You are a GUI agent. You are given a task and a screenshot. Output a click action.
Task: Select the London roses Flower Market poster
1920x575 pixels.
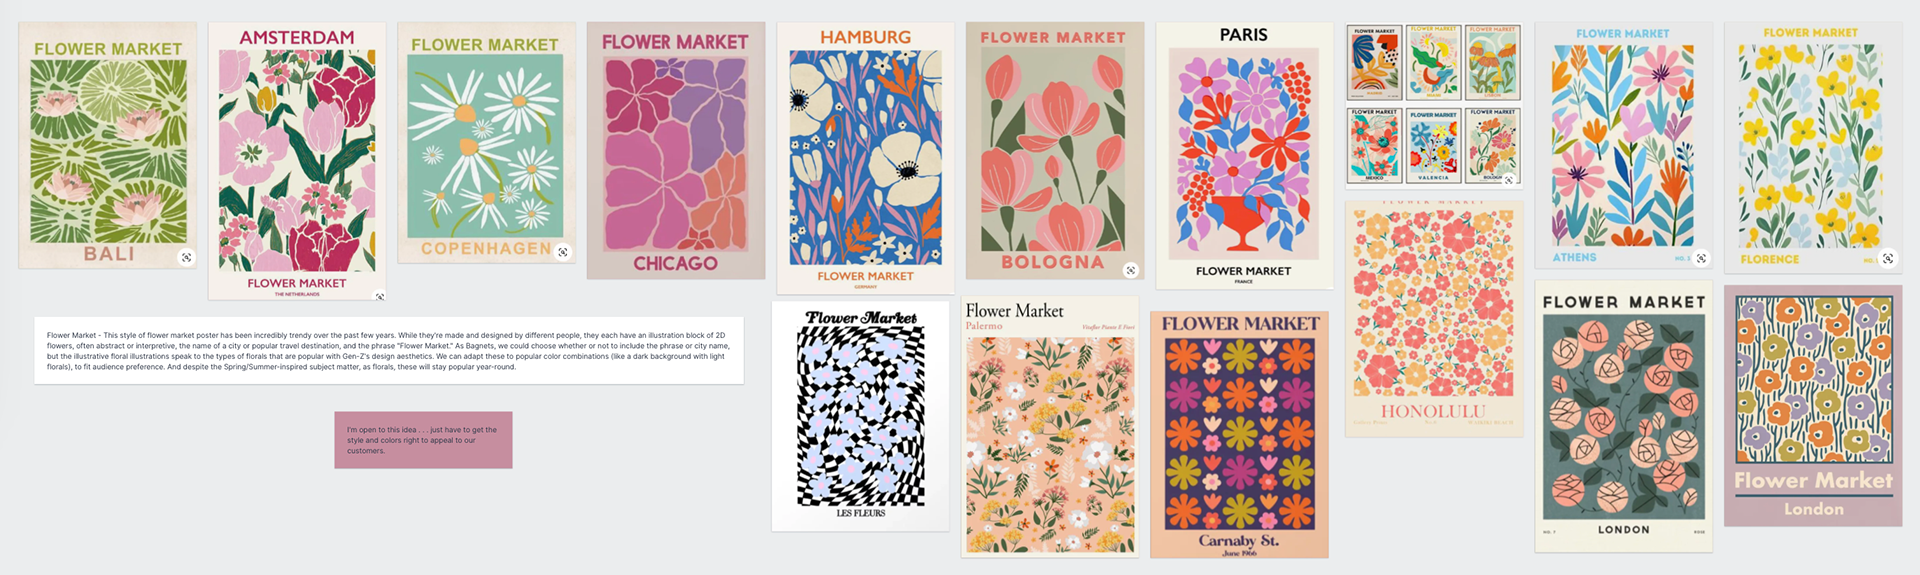1624,416
